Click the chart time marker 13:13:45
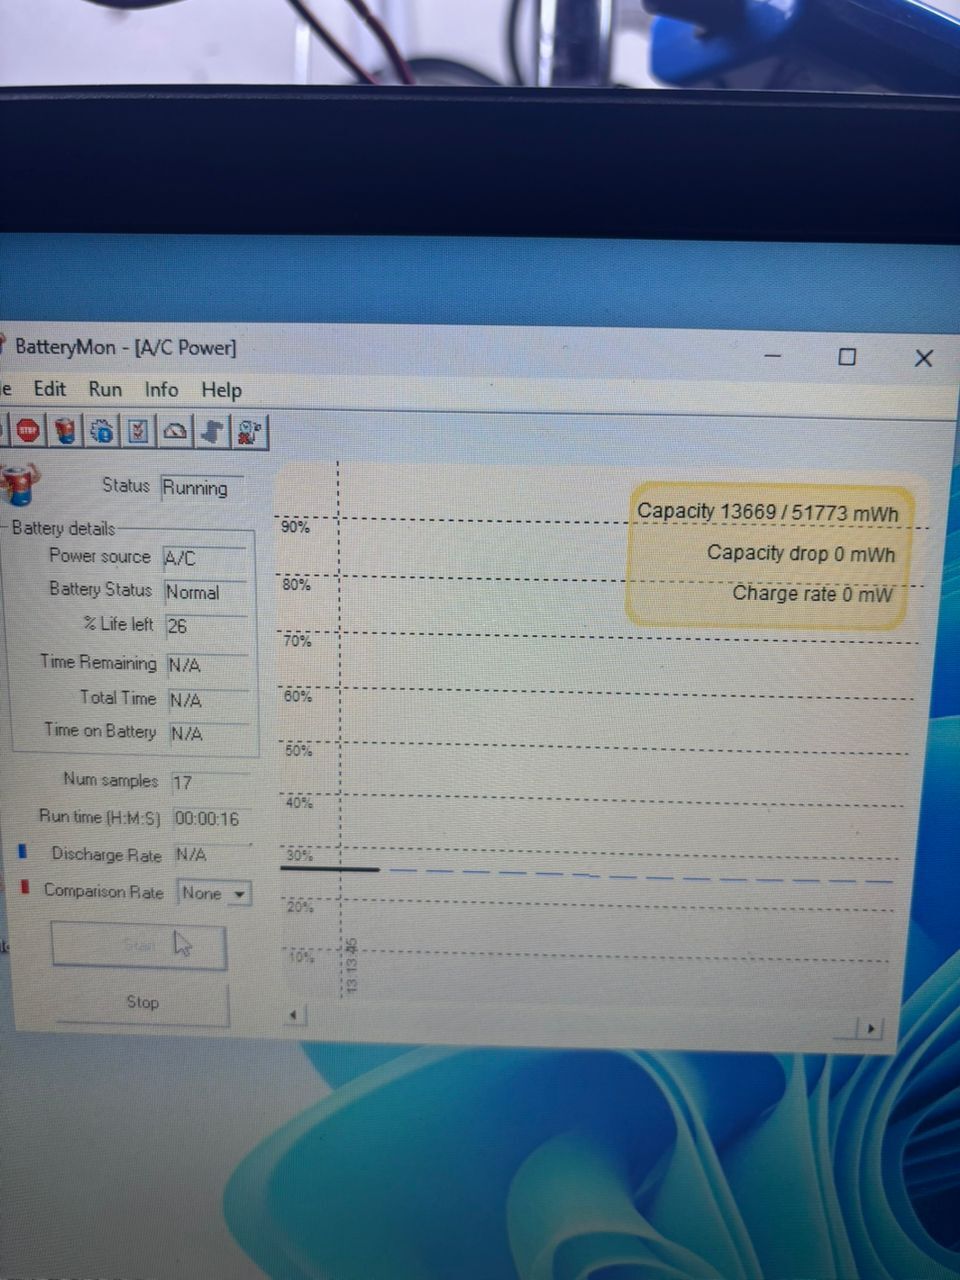 pos(351,965)
